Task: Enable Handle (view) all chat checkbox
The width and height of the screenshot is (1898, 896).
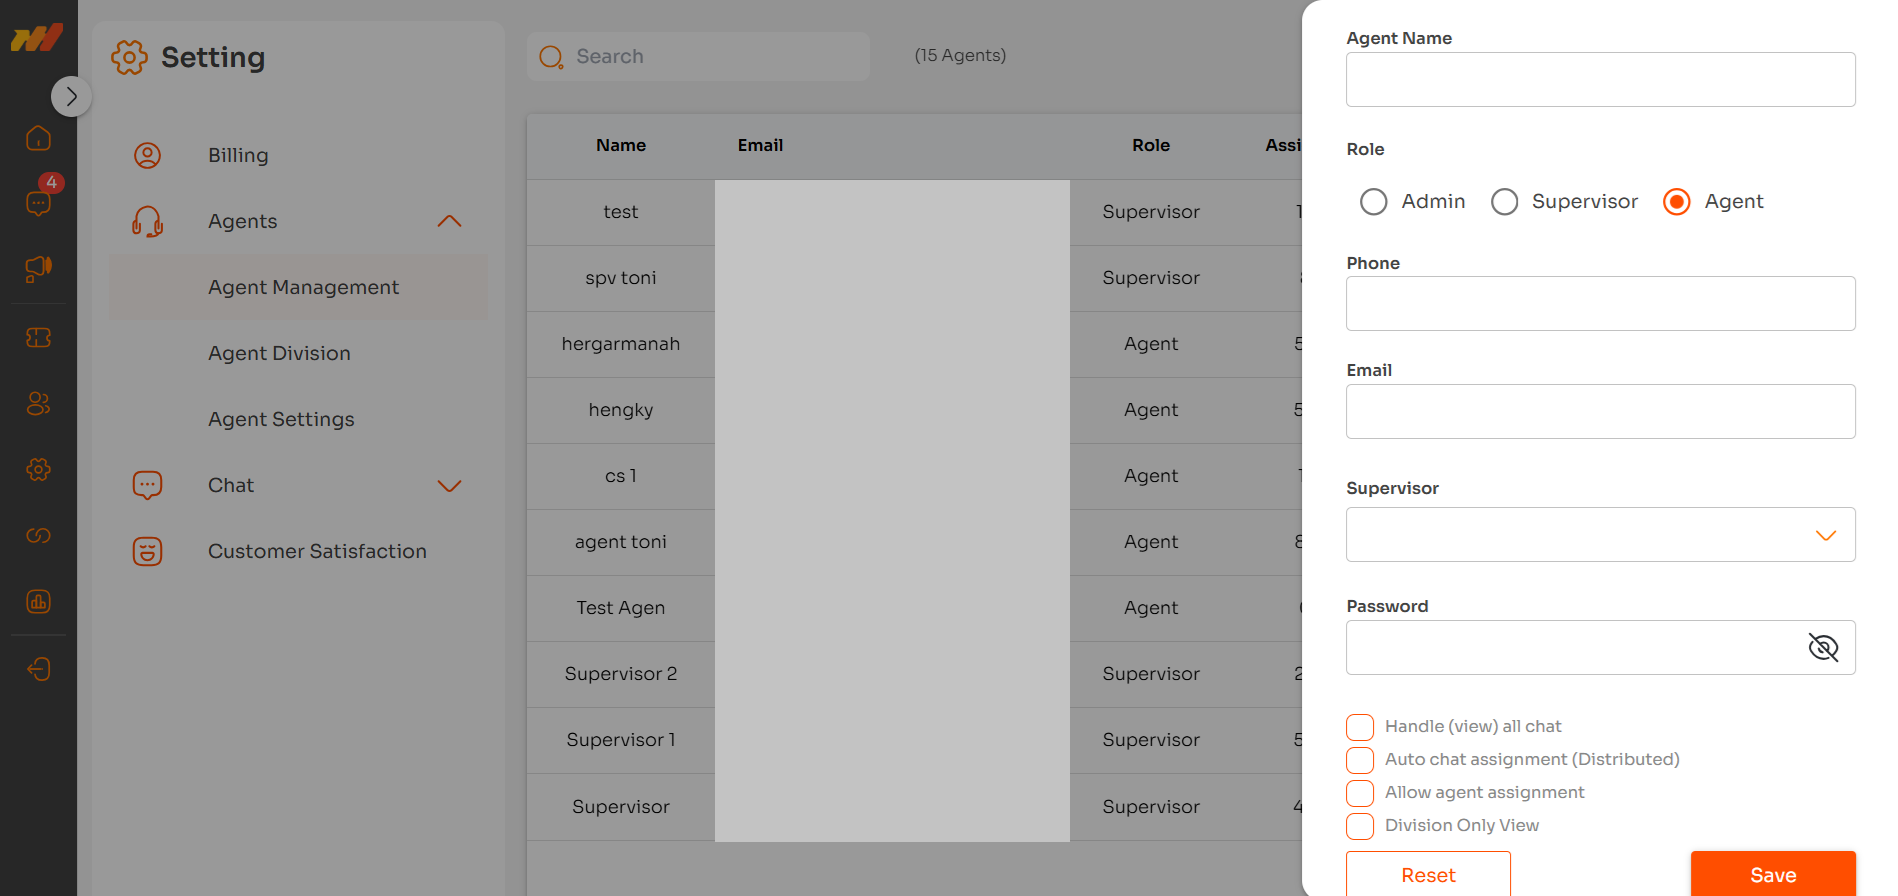Action: point(1360,727)
